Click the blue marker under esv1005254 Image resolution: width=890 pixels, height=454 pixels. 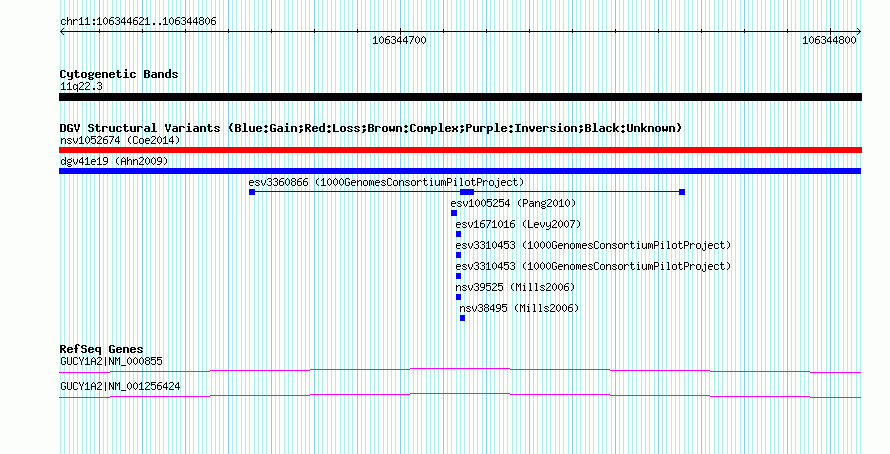point(454,213)
